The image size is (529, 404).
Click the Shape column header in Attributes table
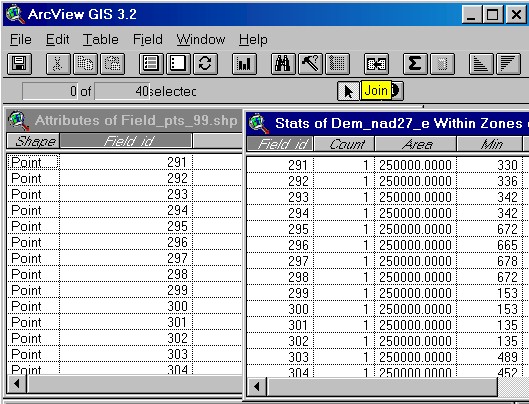click(x=33, y=141)
